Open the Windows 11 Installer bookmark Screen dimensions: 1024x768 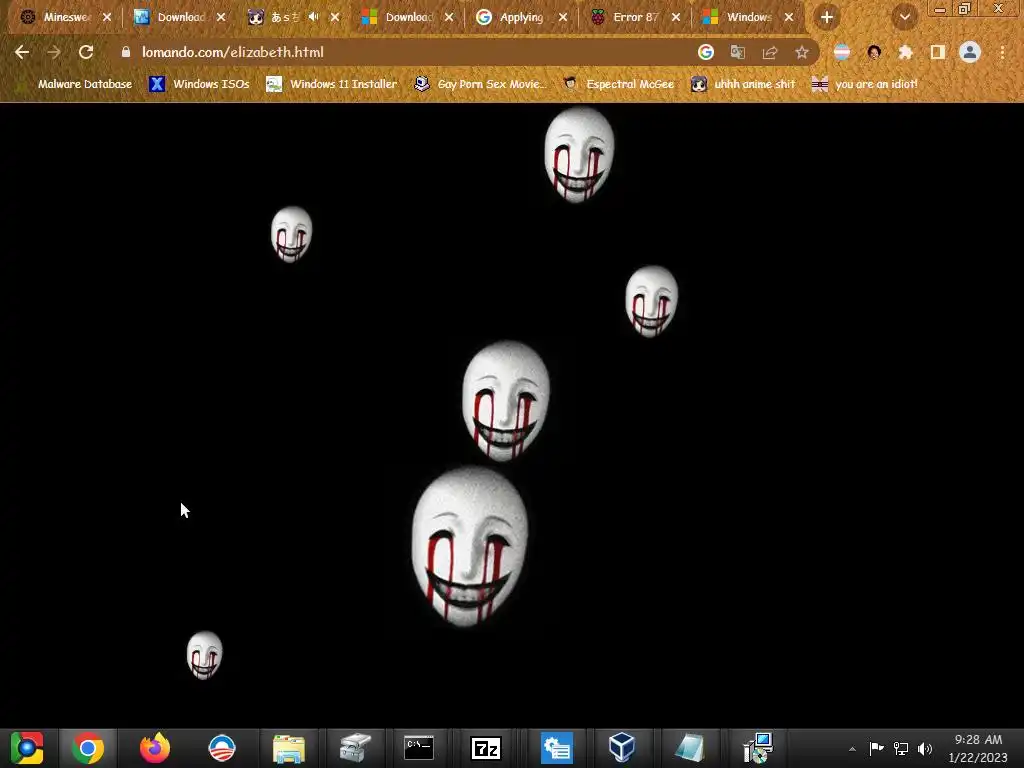tap(332, 84)
